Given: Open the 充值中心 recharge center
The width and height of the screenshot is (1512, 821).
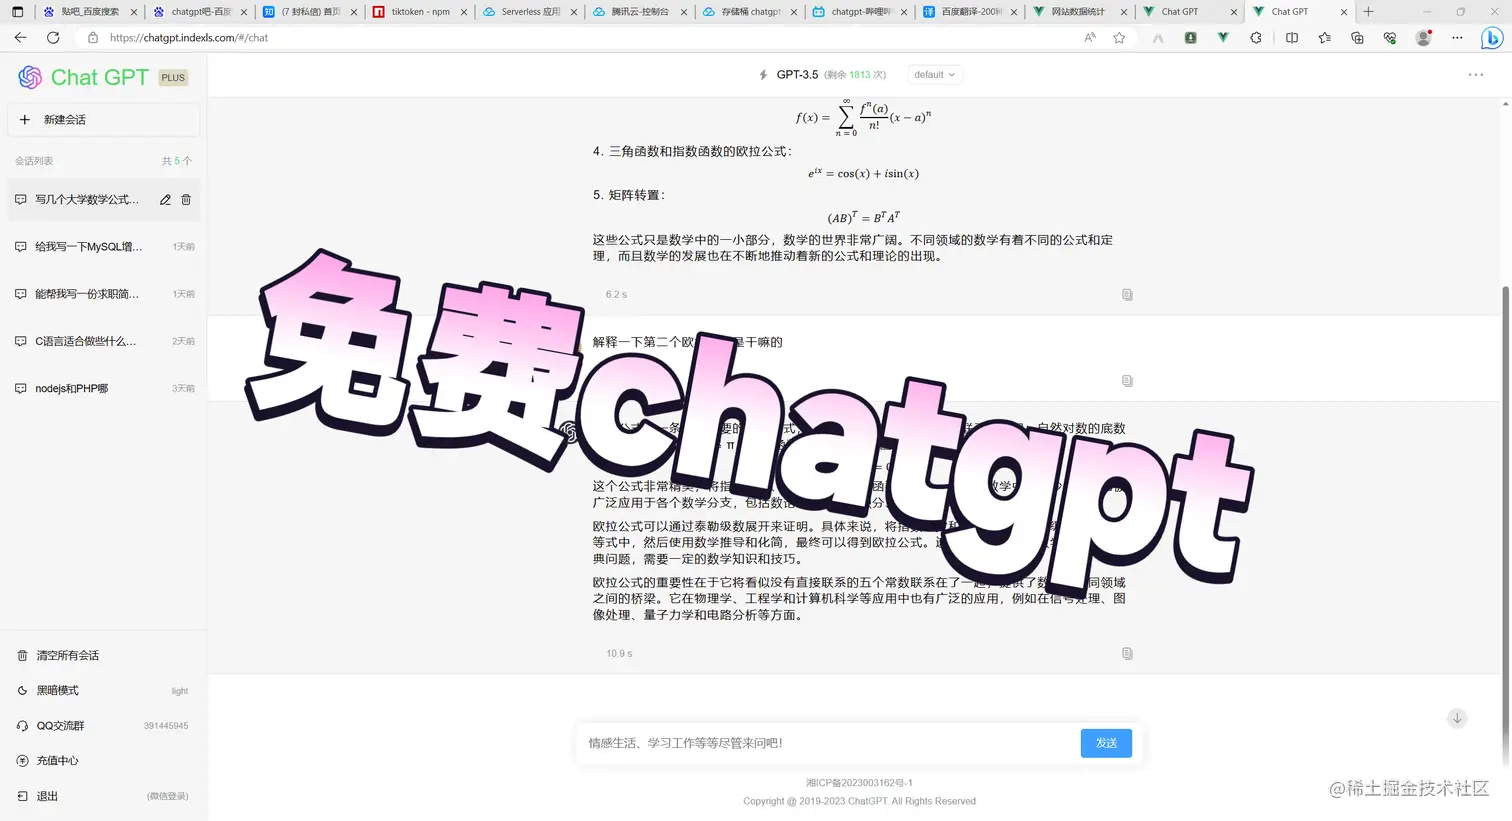Looking at the screenshot, I should point(104,761).
